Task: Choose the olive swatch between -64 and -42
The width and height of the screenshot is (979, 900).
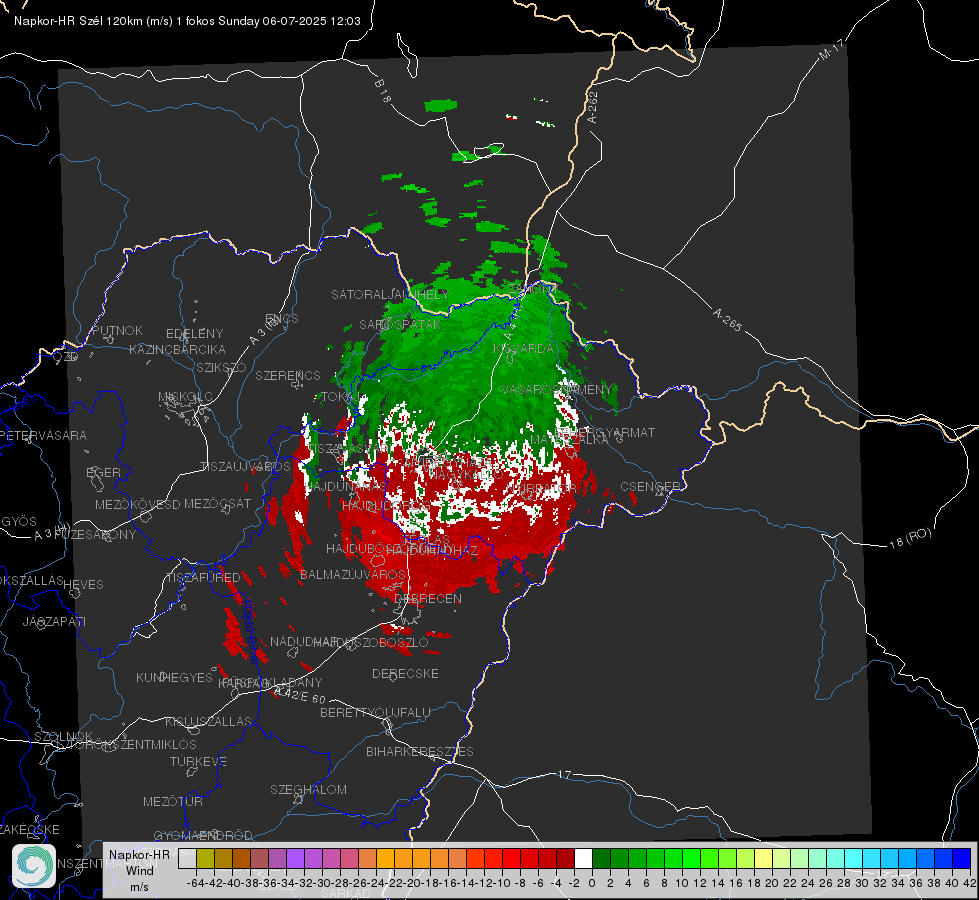Action: (205, 859)
